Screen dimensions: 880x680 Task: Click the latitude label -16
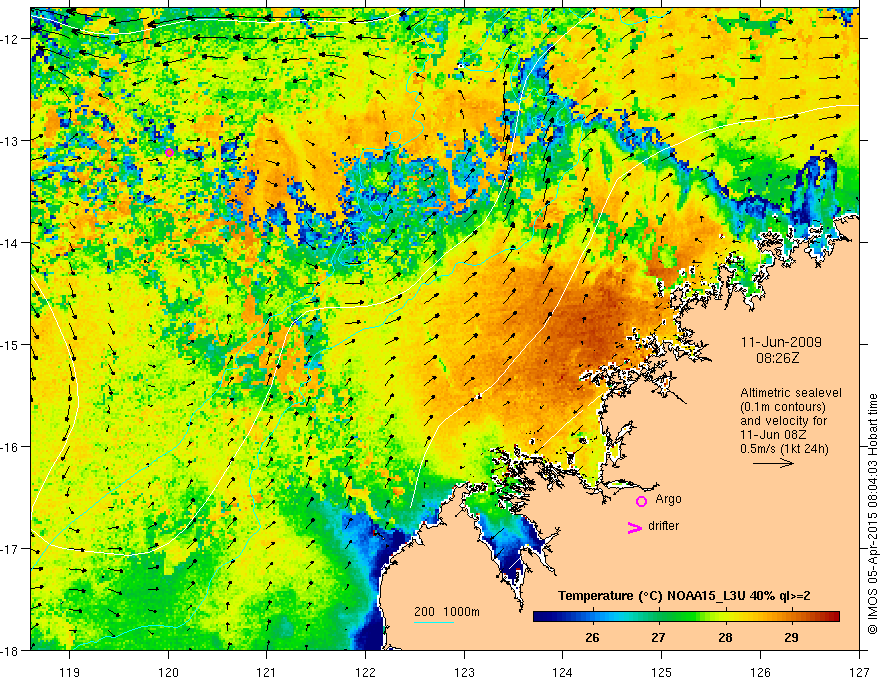click(x=11, y=447)
